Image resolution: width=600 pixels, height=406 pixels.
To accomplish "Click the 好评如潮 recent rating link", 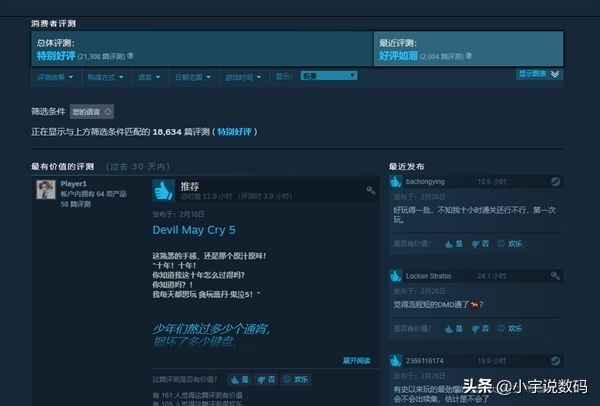I will [398, 56].
